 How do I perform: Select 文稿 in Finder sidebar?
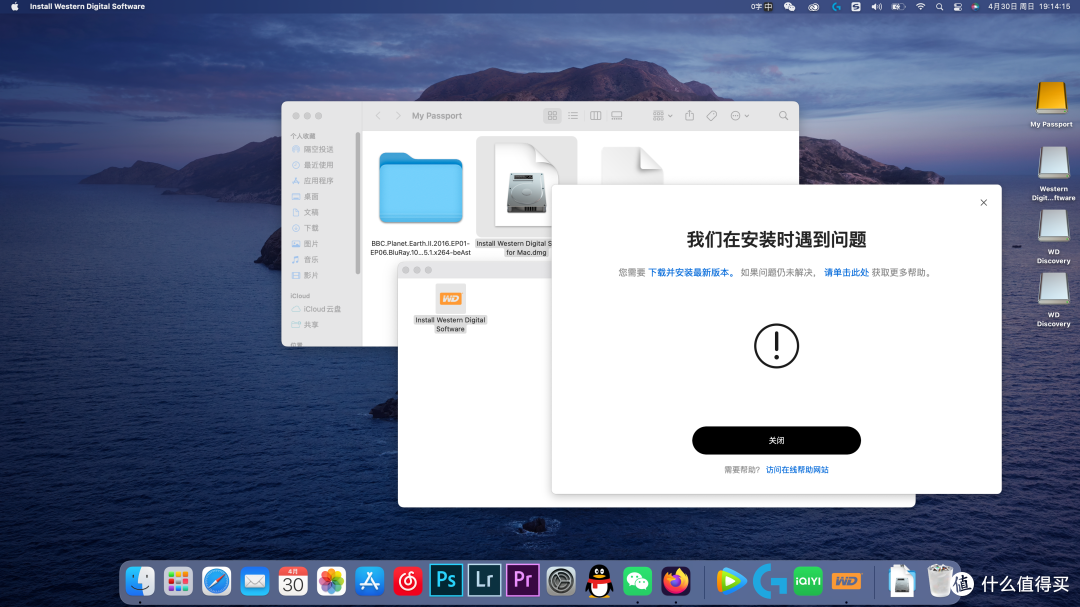[311, 212]
